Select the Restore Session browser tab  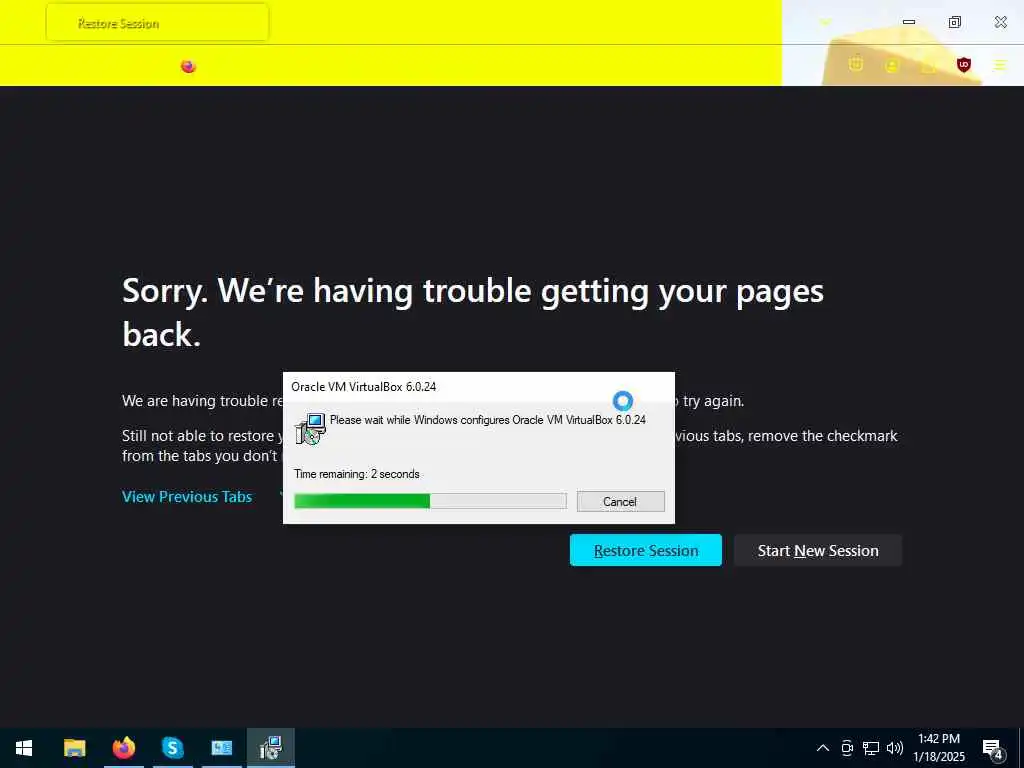coord(157,23)
